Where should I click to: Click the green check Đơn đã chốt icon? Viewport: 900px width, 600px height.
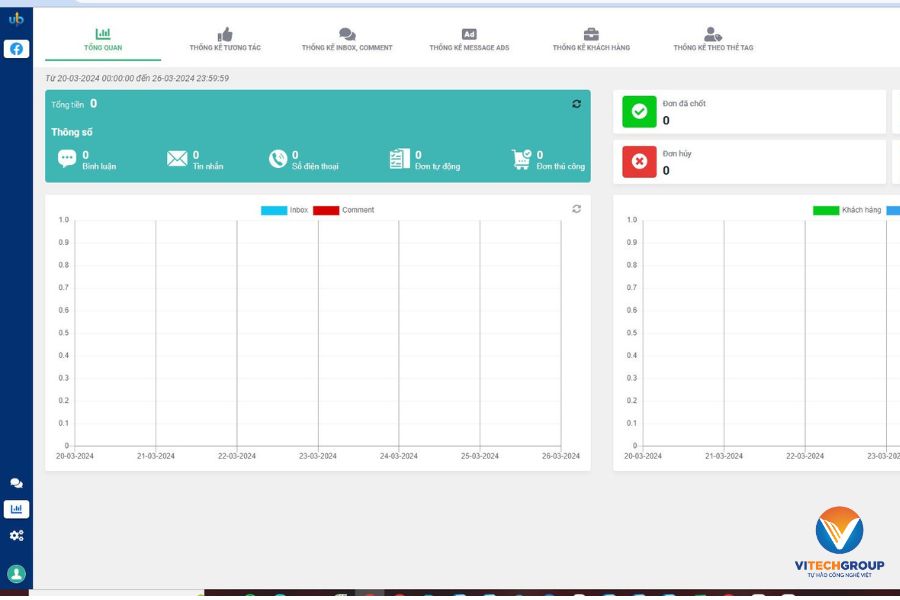(639, 111)
